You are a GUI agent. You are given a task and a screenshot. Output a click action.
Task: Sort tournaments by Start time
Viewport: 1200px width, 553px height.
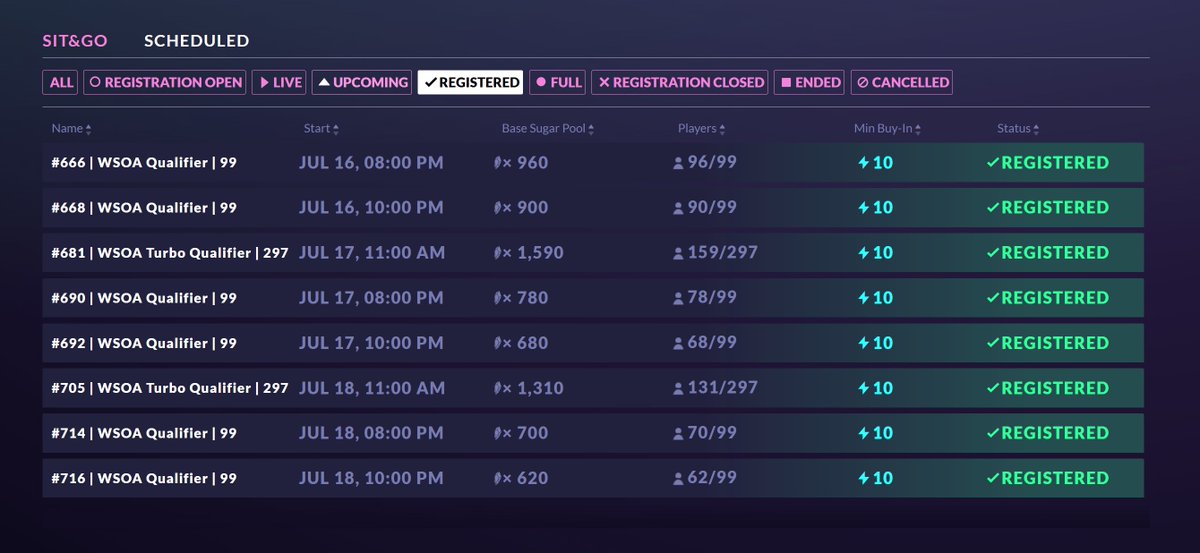(x=320, y=128)
